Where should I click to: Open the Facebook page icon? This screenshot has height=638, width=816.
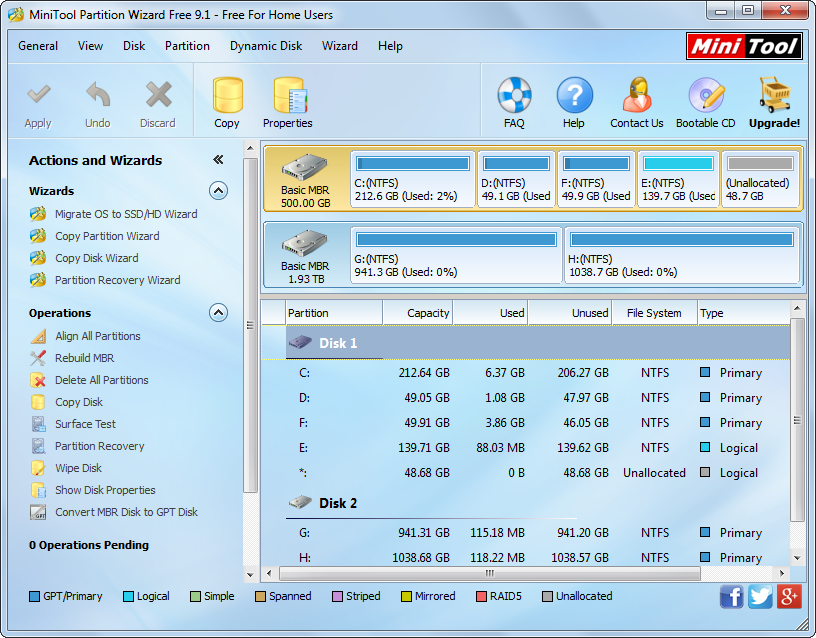tap(732, 596)
